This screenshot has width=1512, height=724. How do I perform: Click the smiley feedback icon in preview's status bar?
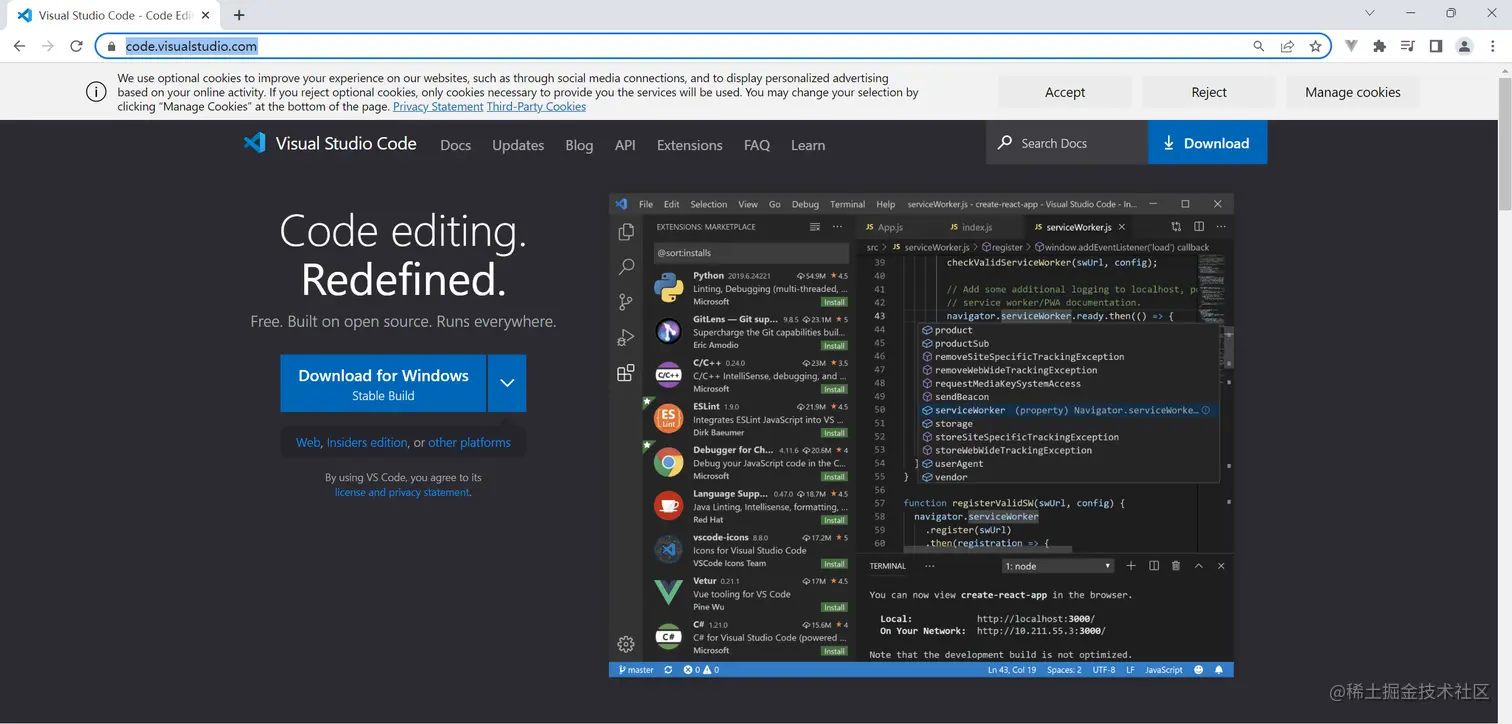(x=1199, y=670)
